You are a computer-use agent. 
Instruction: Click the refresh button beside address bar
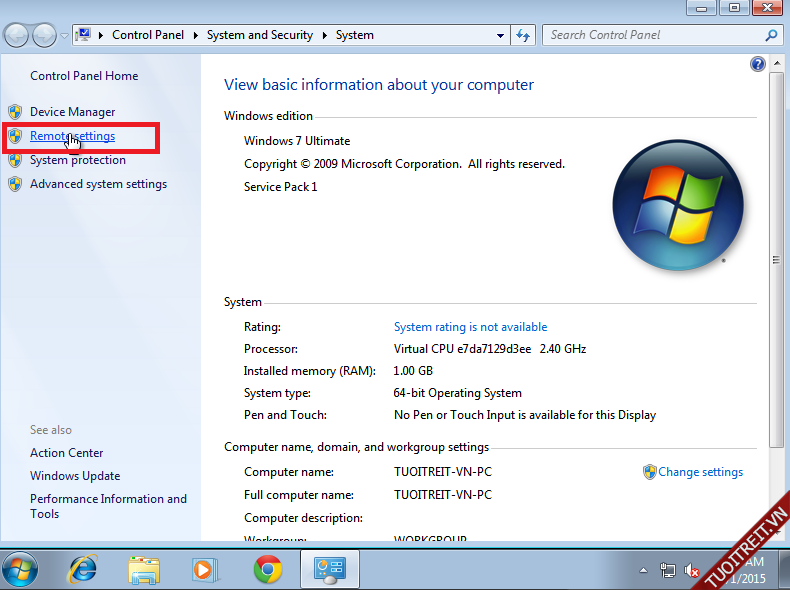(x=523, y=35)
